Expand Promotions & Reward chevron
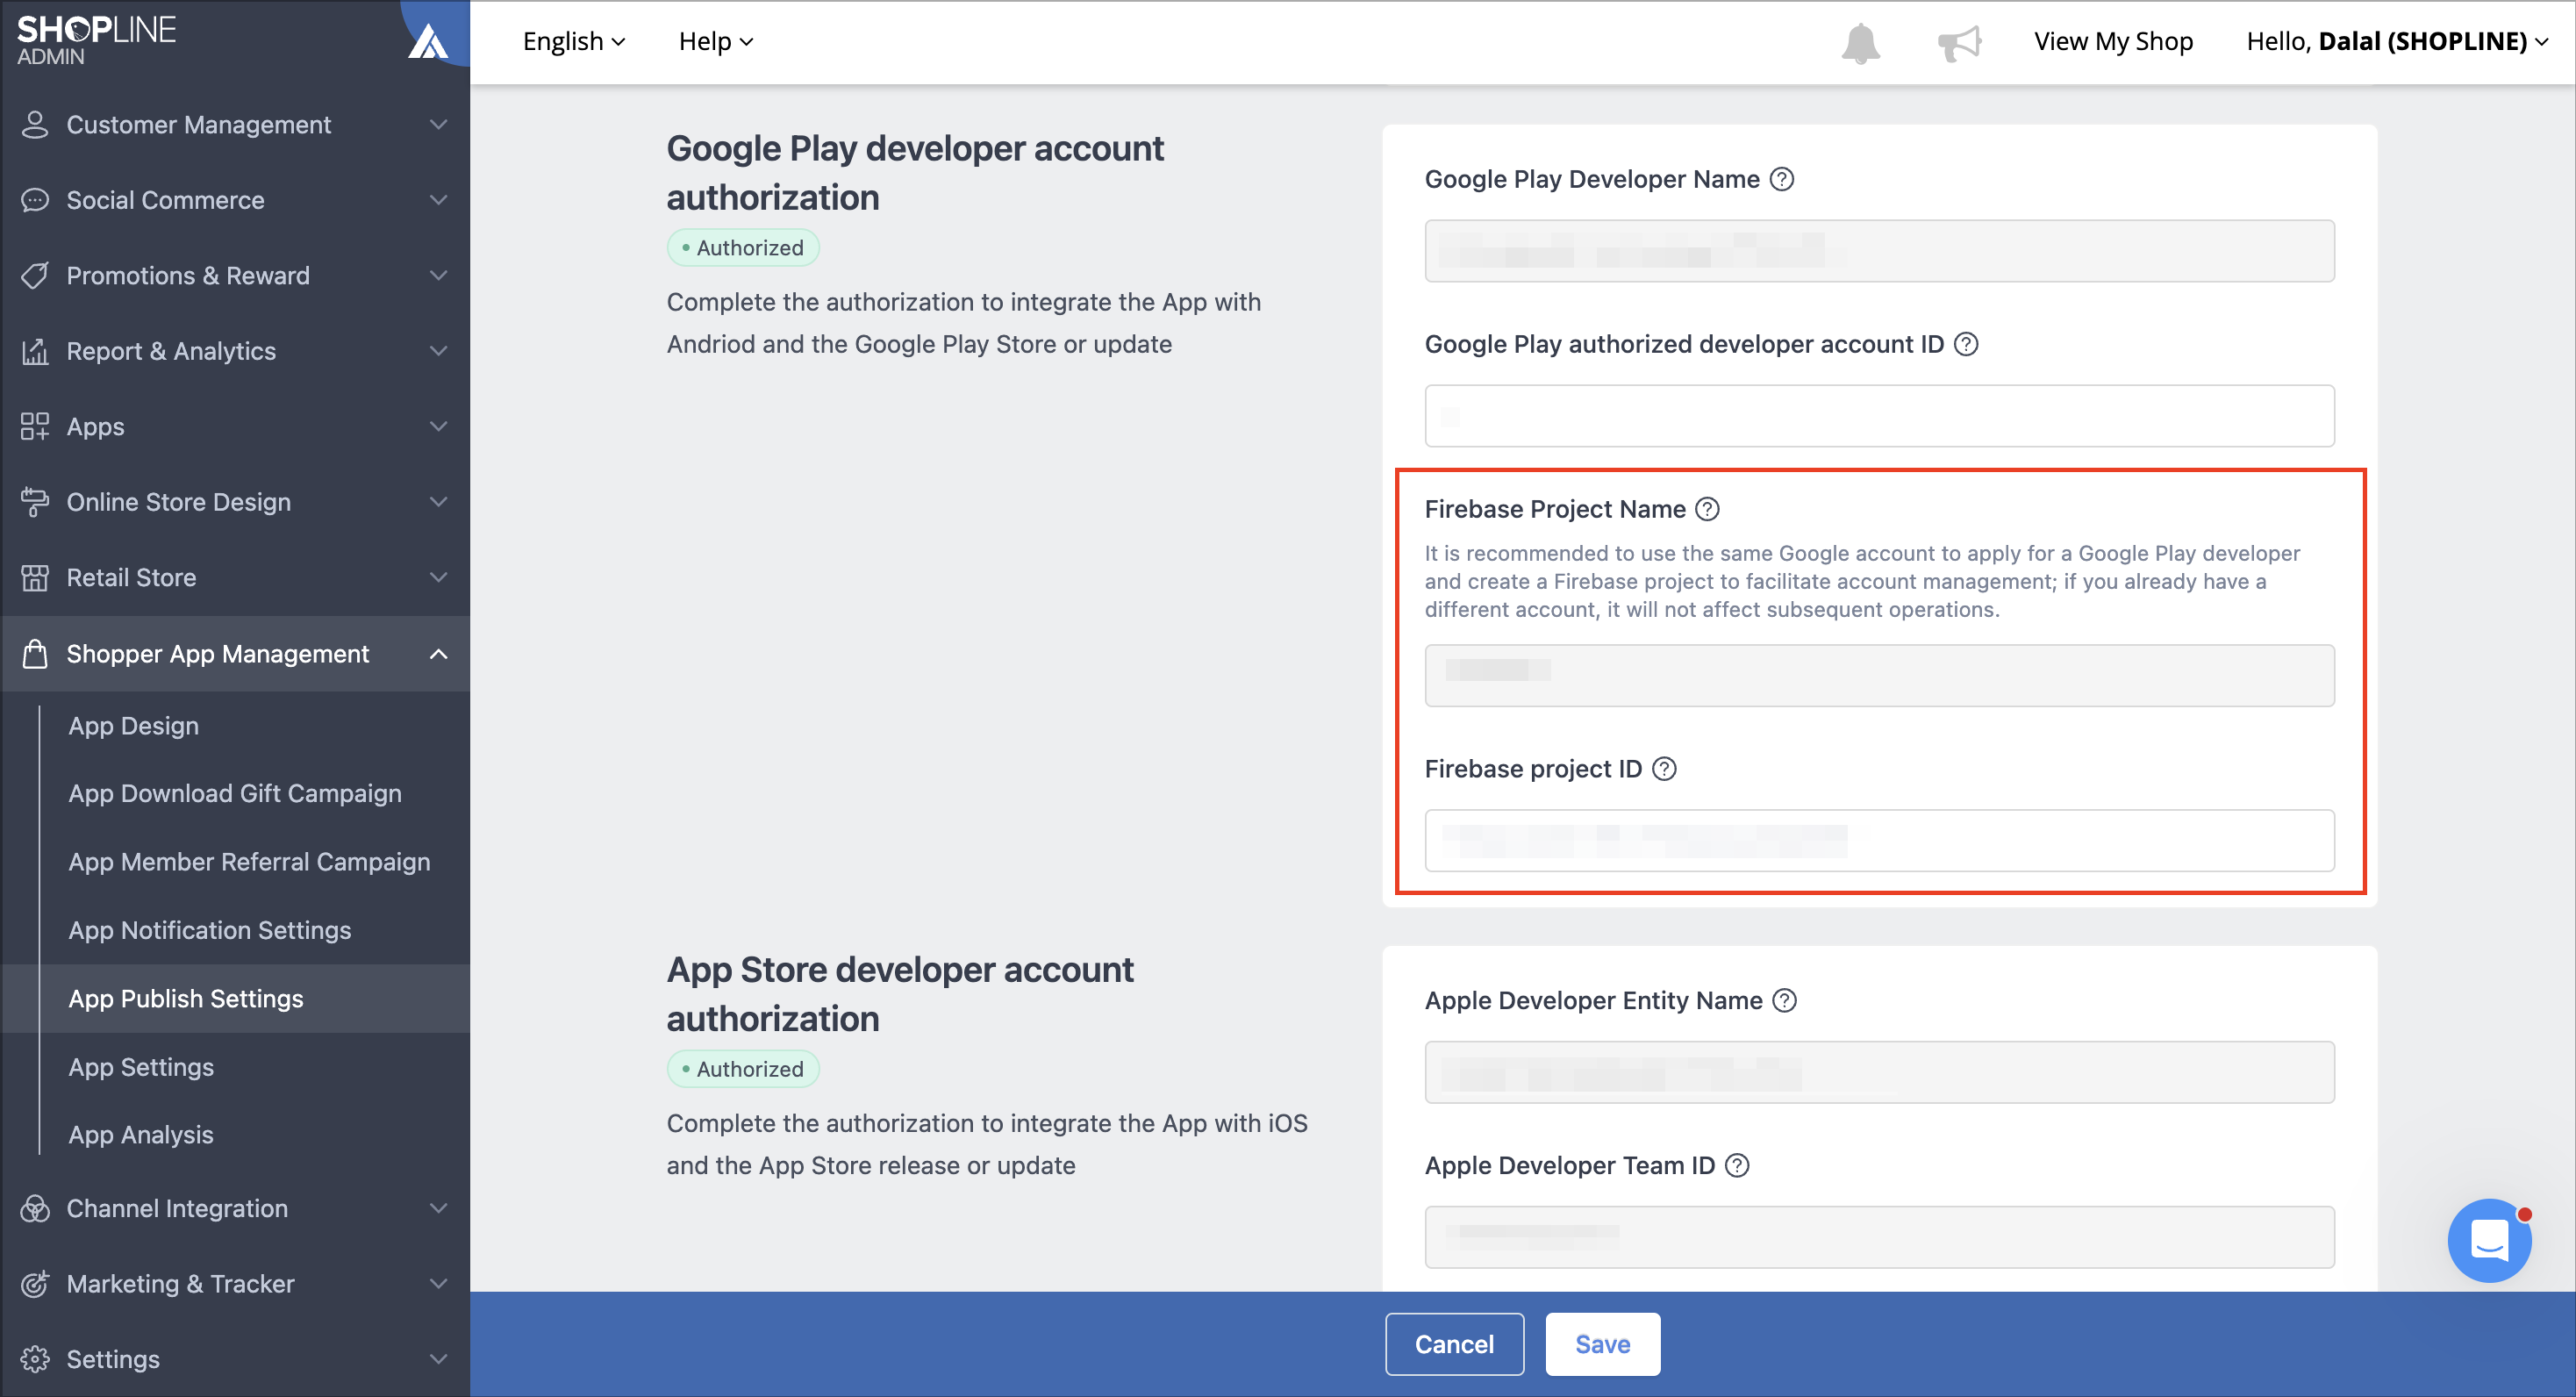The width and height of the screenshot is (2576, 1397). [x=438, y=275]
